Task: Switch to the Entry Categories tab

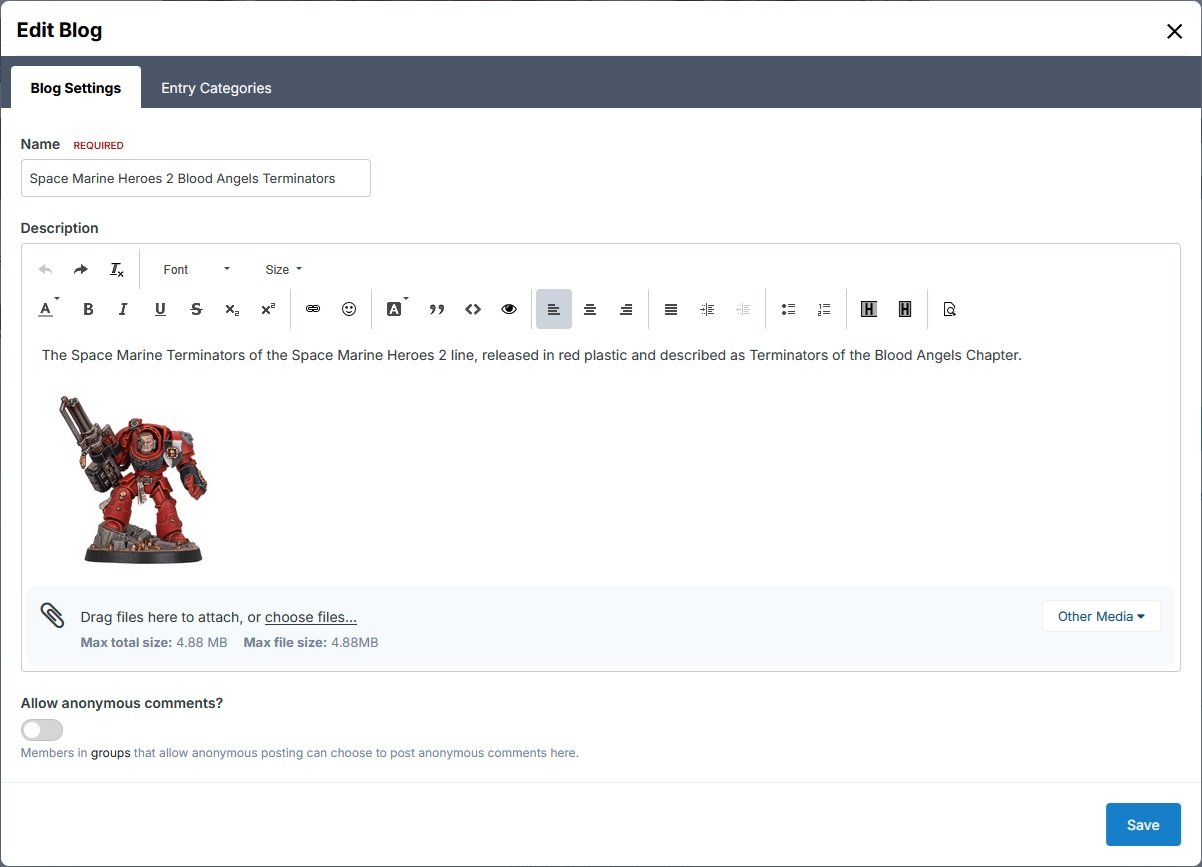Action: [216, 88]
